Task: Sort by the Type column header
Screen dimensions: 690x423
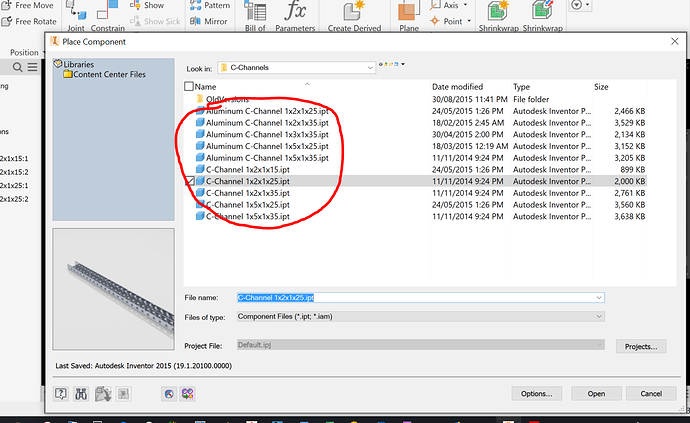Action: [521, 87]
